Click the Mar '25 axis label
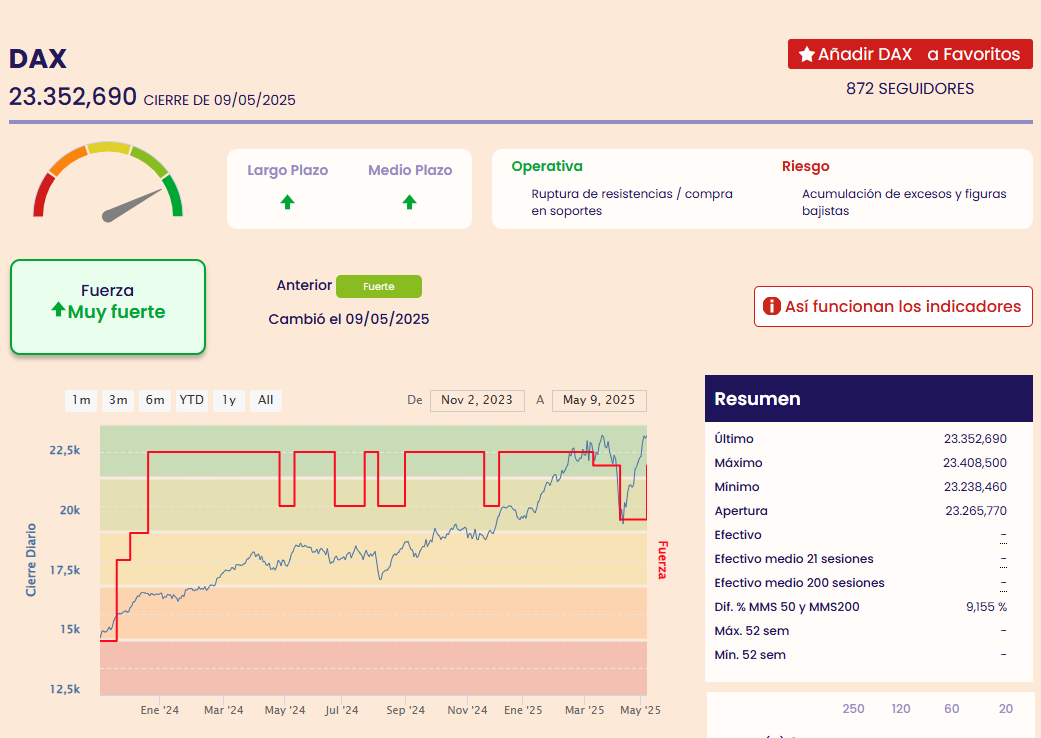Image resolution: width=1041 pixels, height=738 pixels. point(584,709)
